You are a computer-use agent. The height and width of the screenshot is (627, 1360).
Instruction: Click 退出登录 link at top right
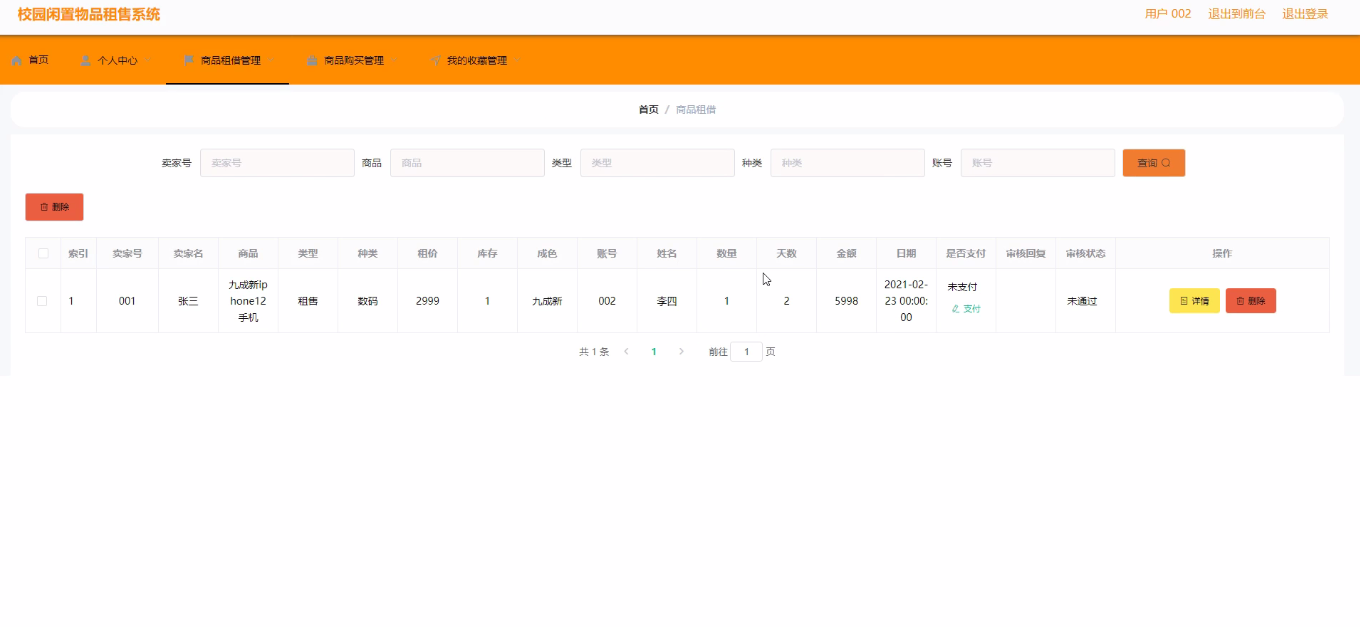coord(1305,14)
